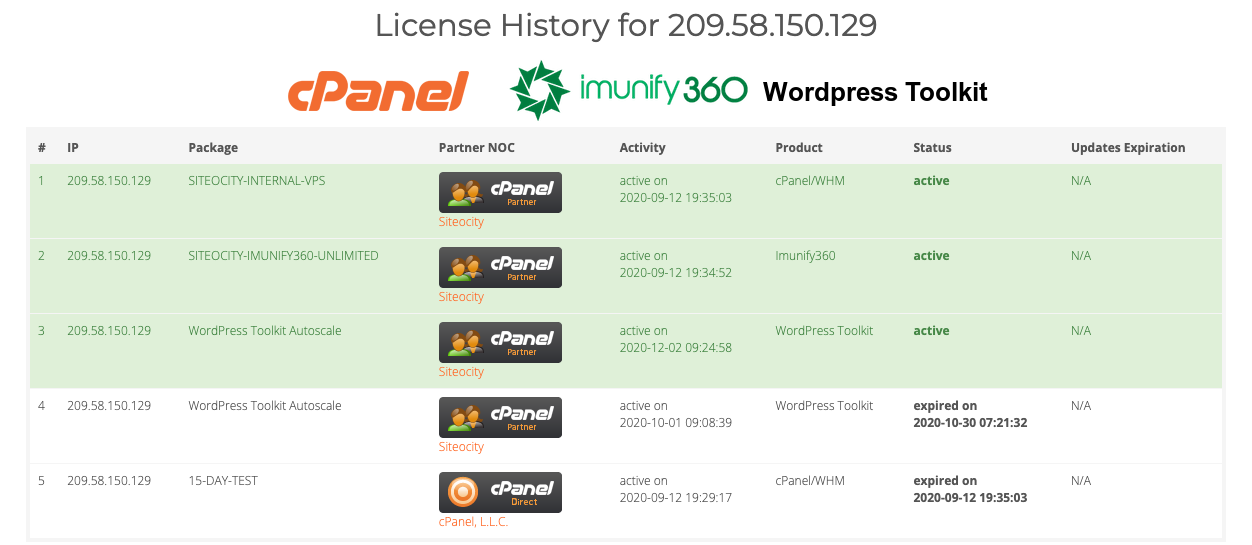This screenshot has width=1252, height=545.
Task: Open the cPanel, L.L.C. link
Action: point(473,522)
